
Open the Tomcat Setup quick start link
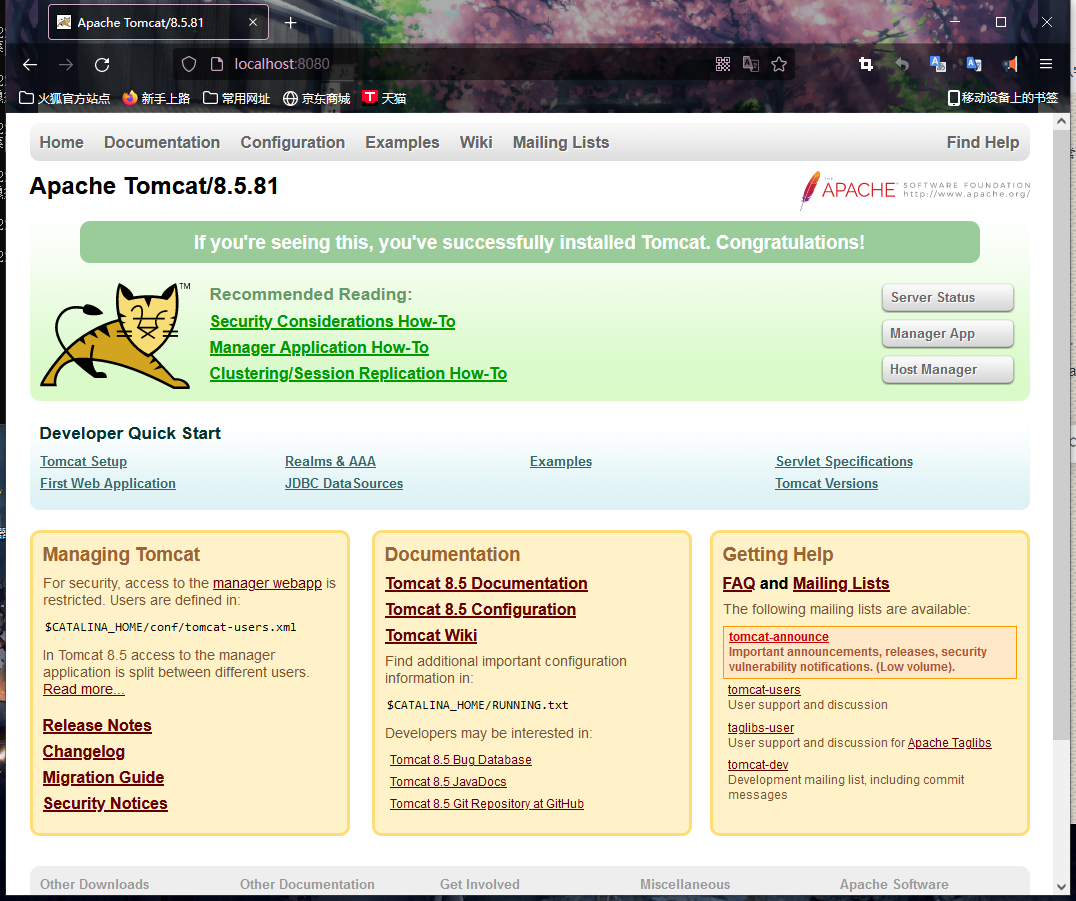83,461
